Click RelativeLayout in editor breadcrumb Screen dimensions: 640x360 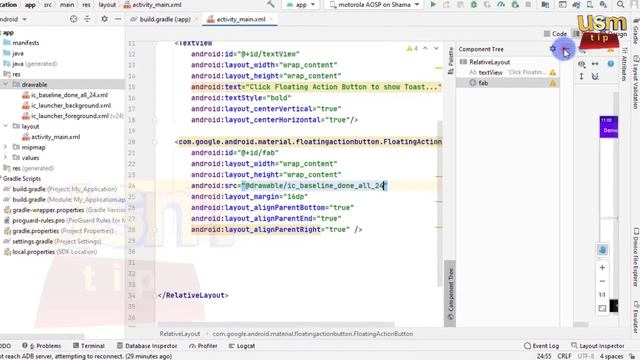point(180,333)
